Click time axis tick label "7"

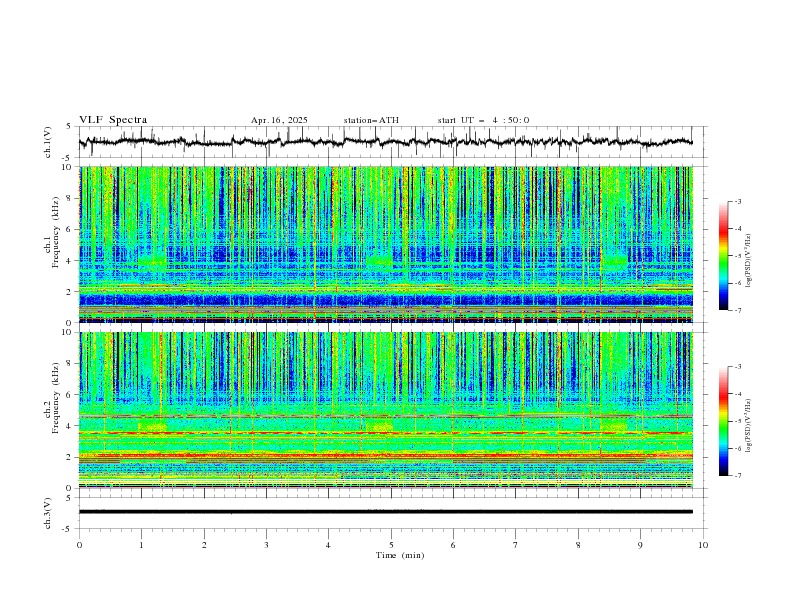[x=516, y=545]
